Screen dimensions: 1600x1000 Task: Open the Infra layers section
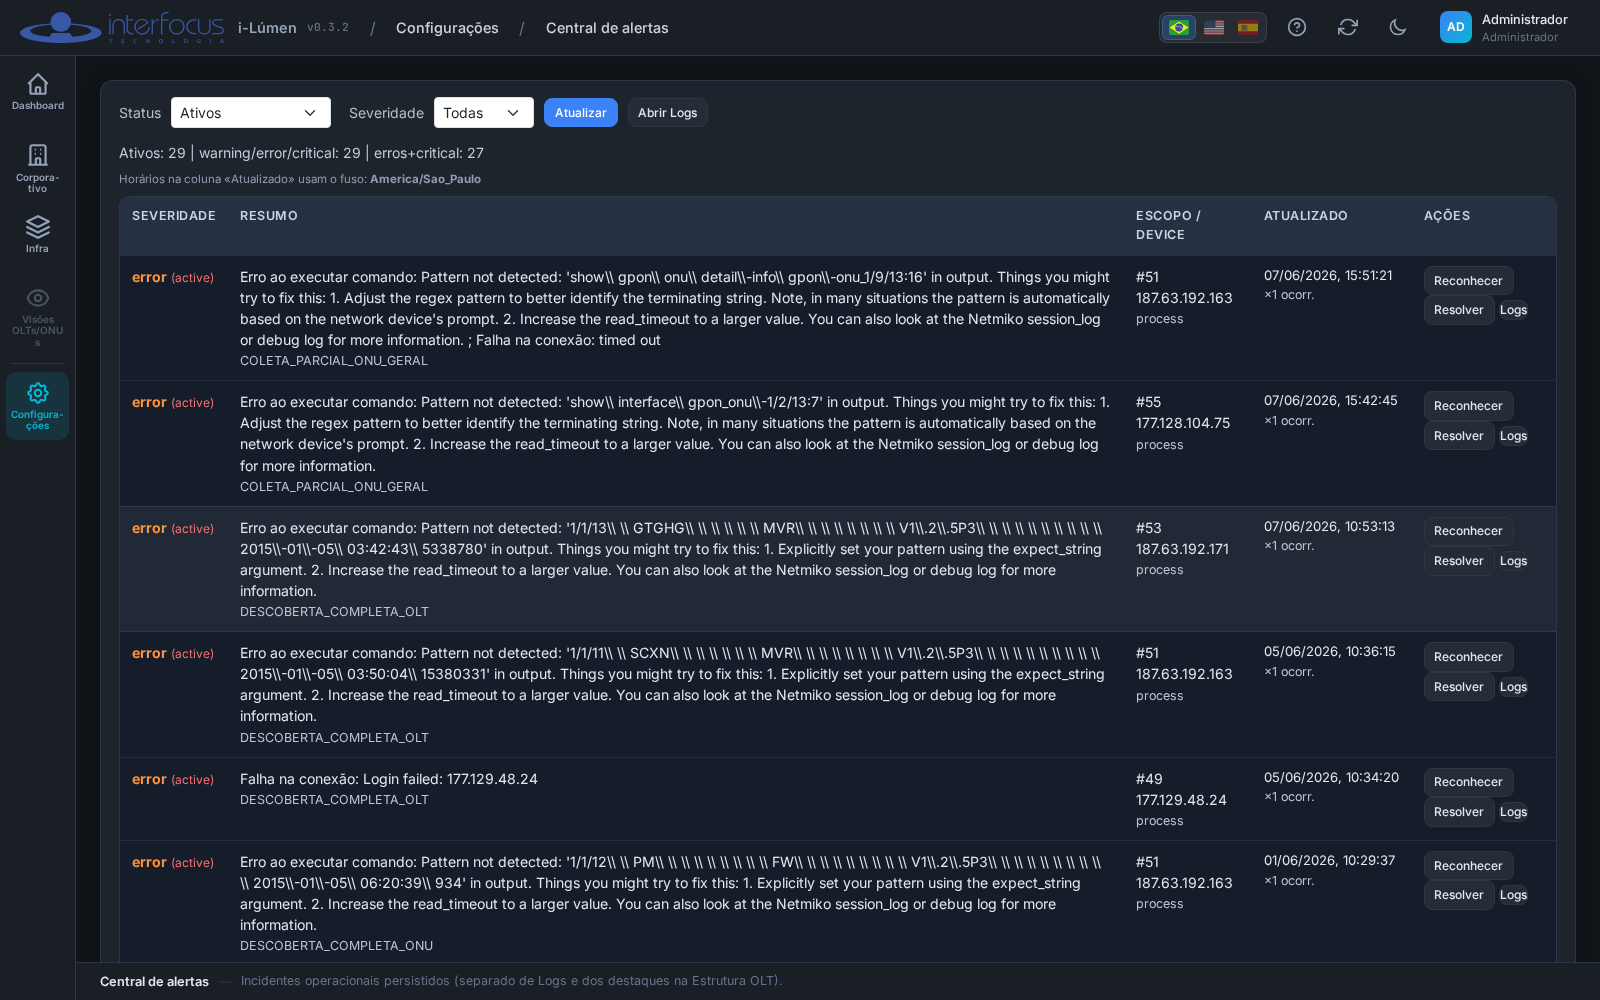(x=38, y=234)
